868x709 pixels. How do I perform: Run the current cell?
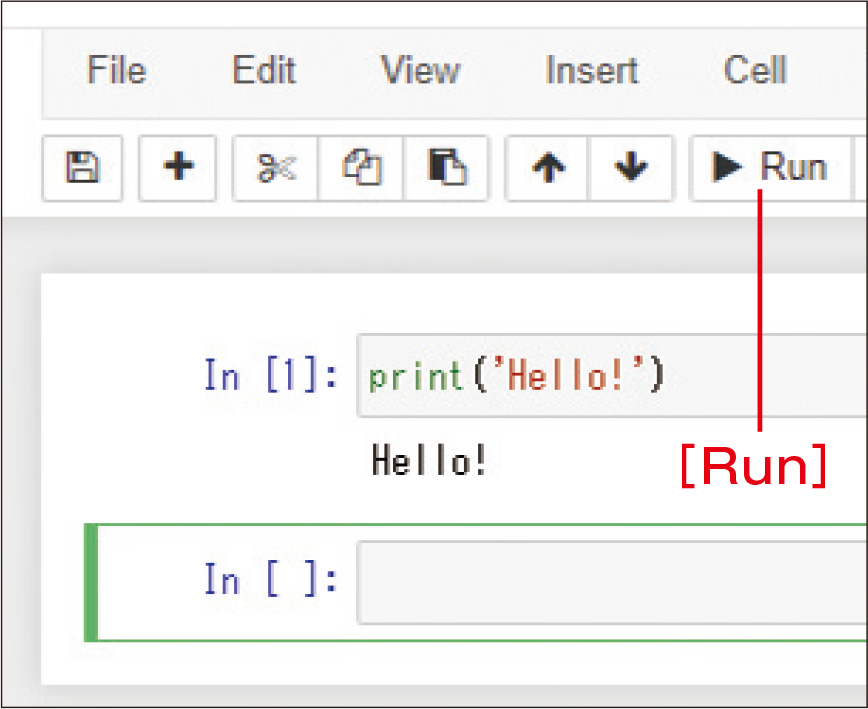tap(769, 167)
